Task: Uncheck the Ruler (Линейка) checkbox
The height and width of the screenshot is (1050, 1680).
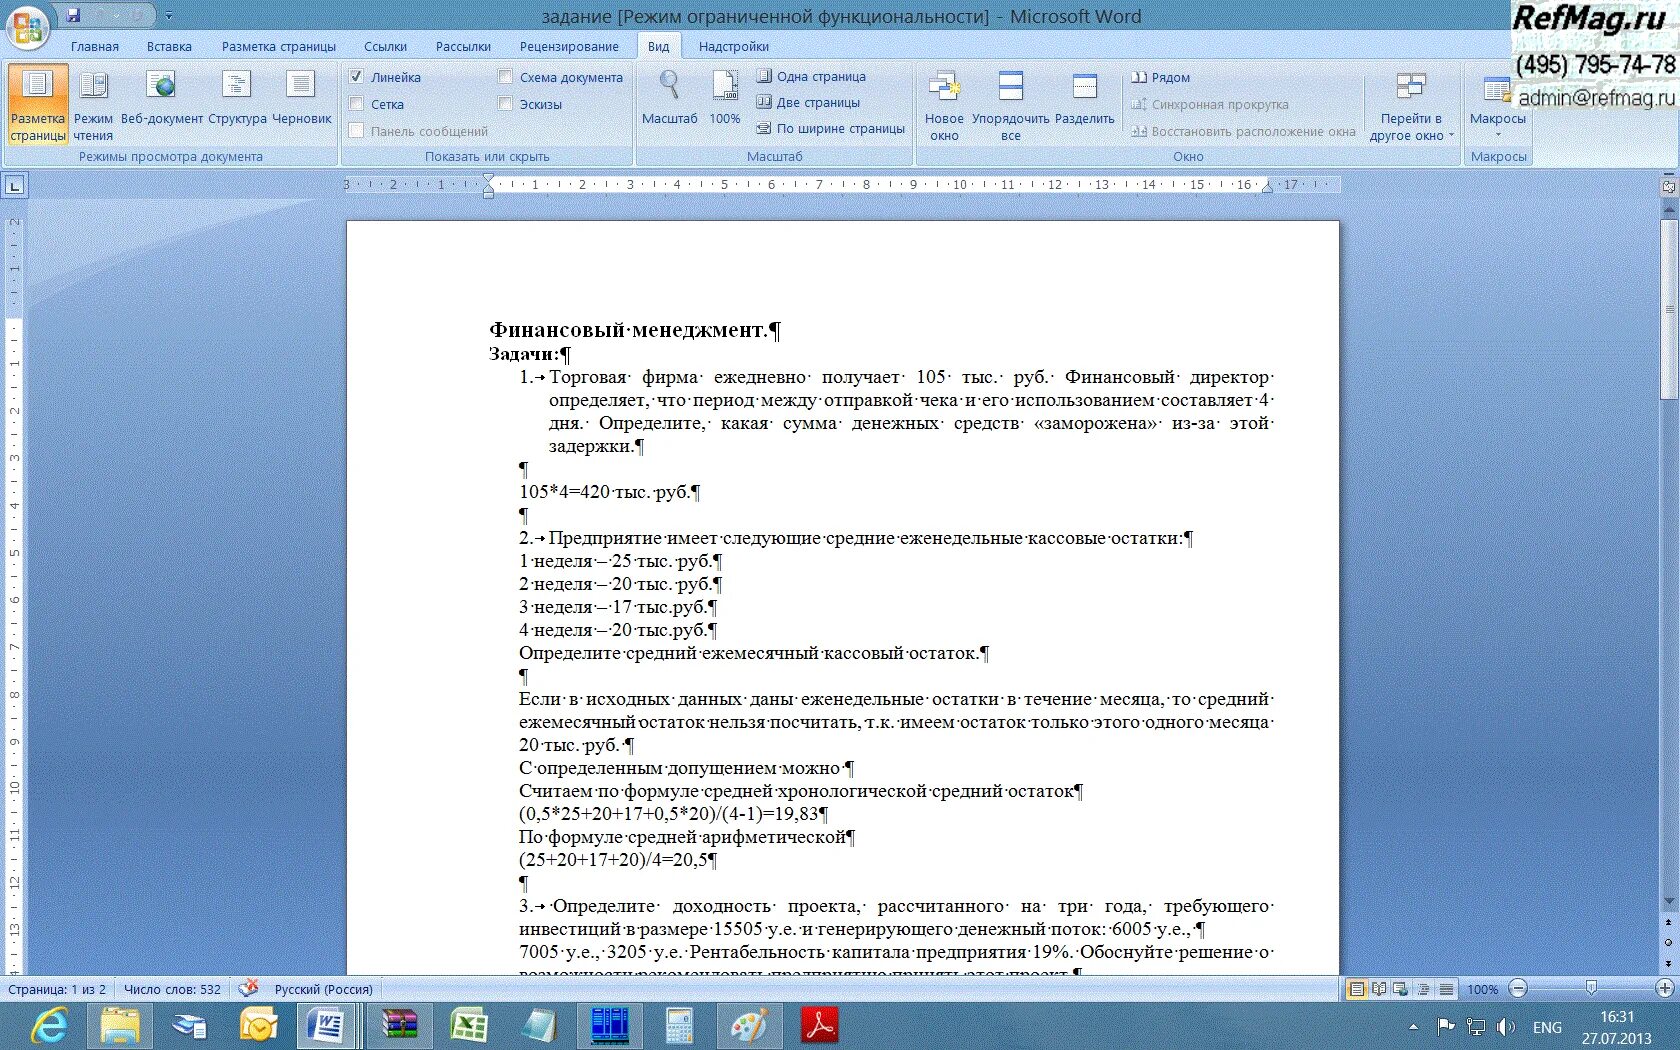Action: pyautogui.click(x=356, y=77)
